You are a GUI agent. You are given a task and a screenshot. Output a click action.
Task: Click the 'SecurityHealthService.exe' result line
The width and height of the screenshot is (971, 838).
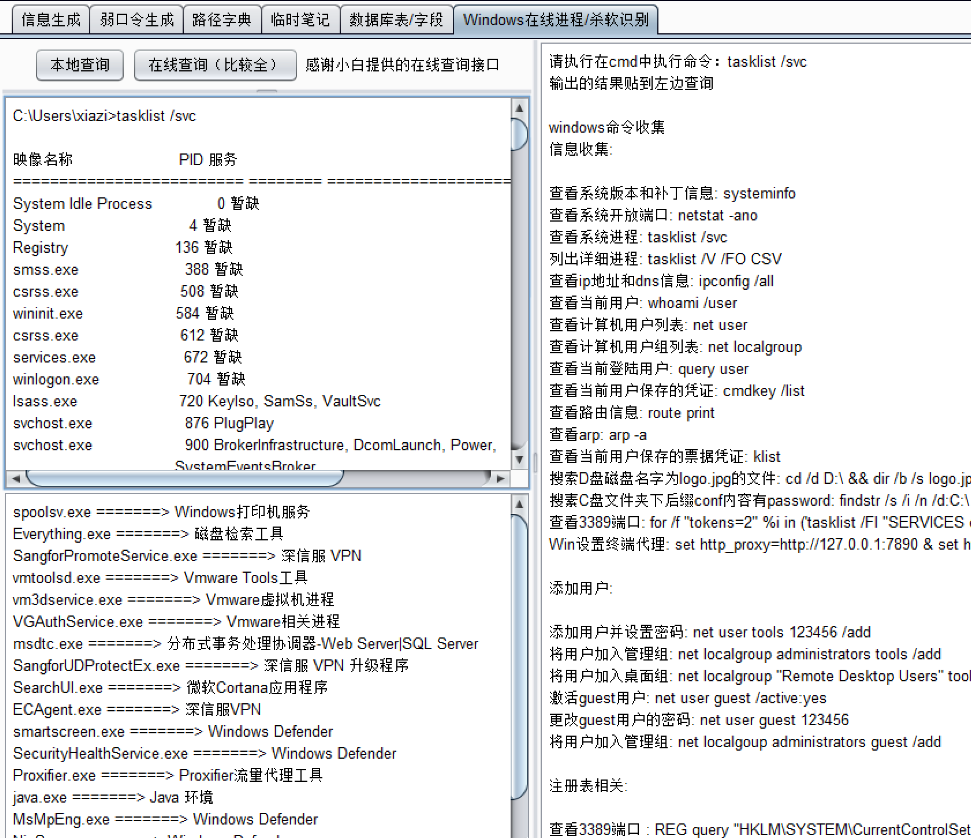204,753
